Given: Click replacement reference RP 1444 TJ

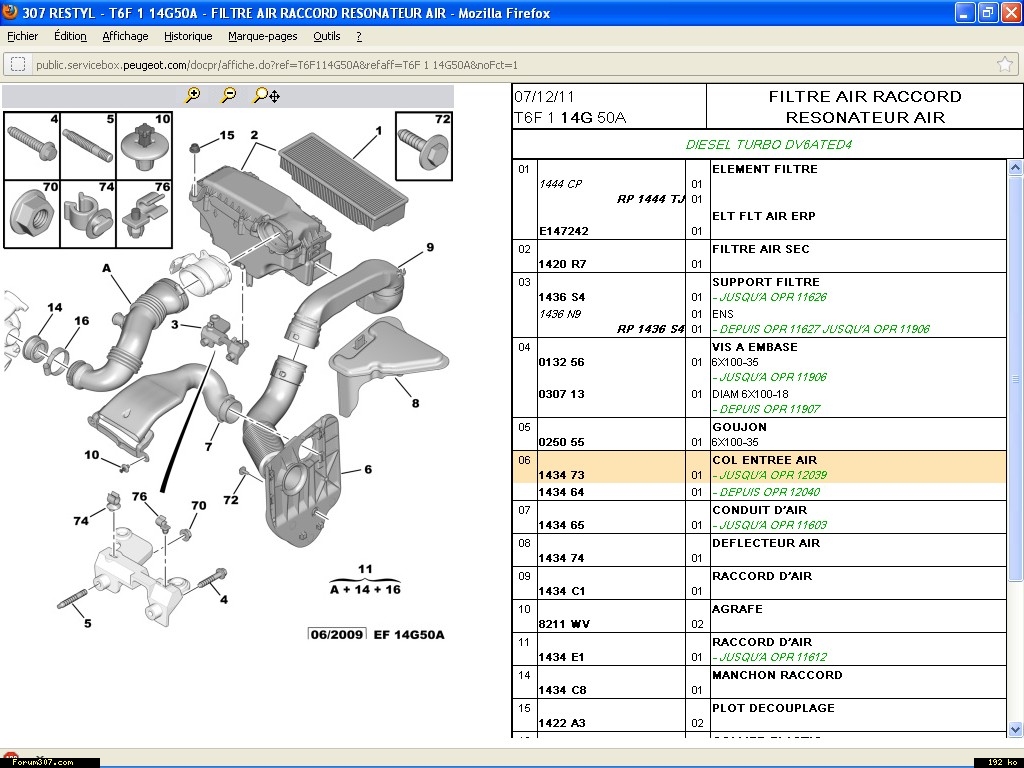Looking at the screenshot, I should point(650,199).
